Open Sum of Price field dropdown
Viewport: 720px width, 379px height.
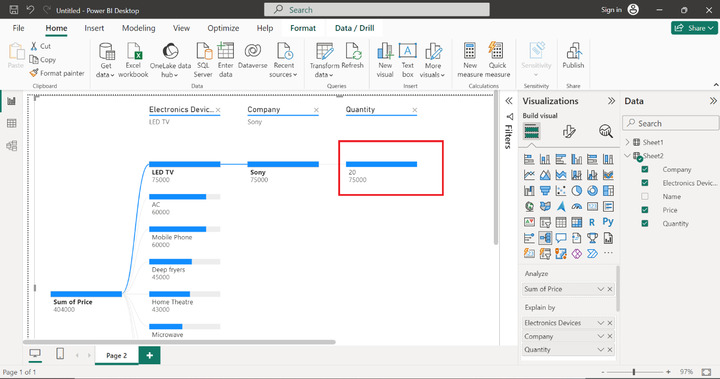[600, 289]
